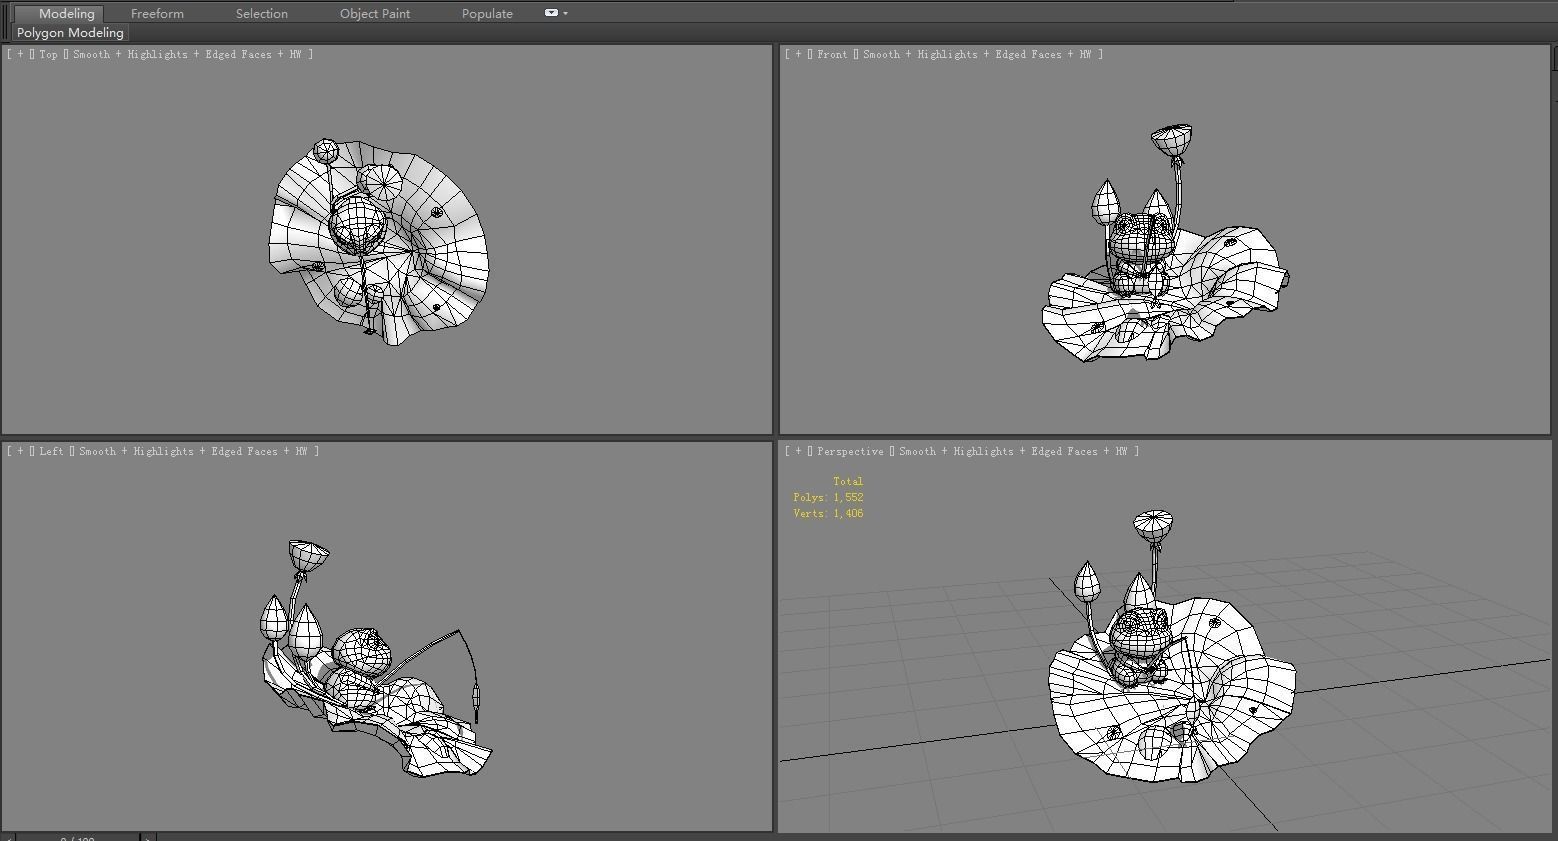Click the 'Total' statistics heading
Screen dimensions: 1558x841
tap(848, 481)
